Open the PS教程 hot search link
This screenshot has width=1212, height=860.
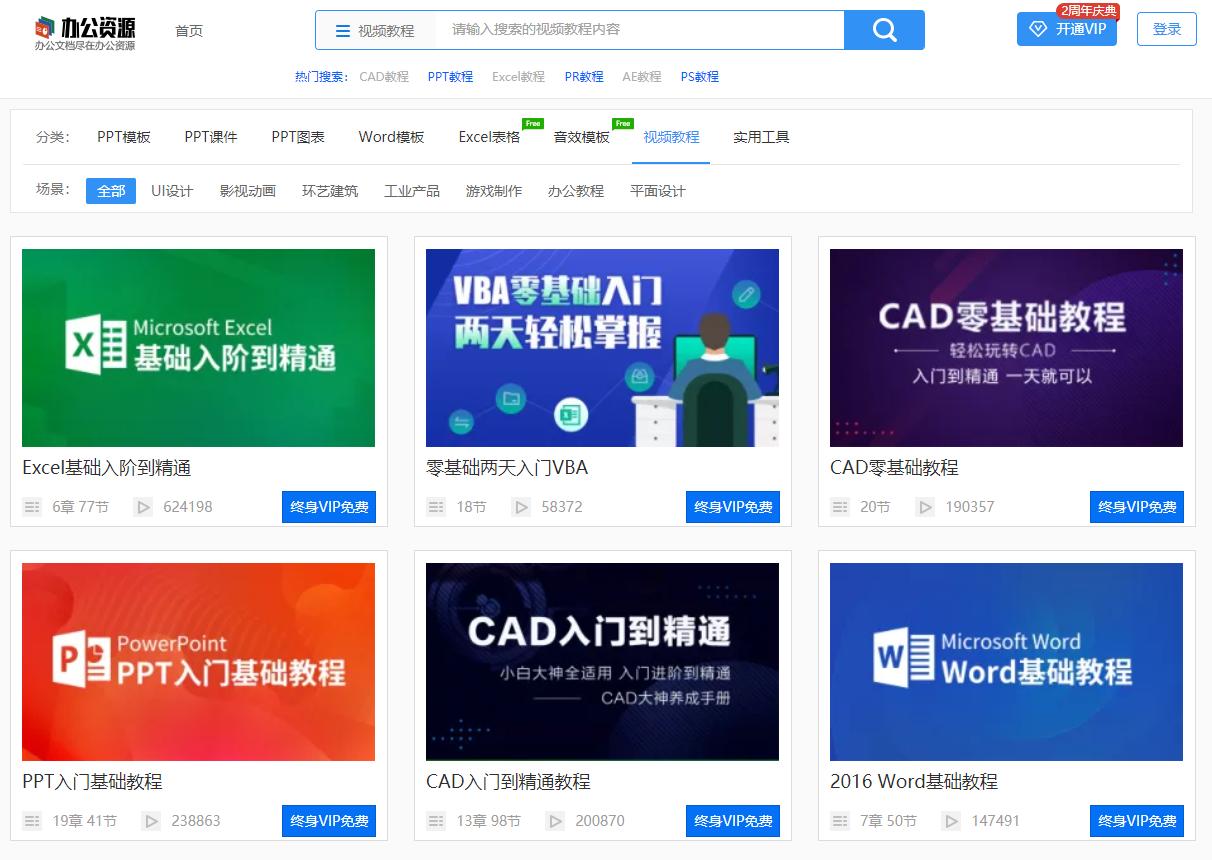coord(699,76)
